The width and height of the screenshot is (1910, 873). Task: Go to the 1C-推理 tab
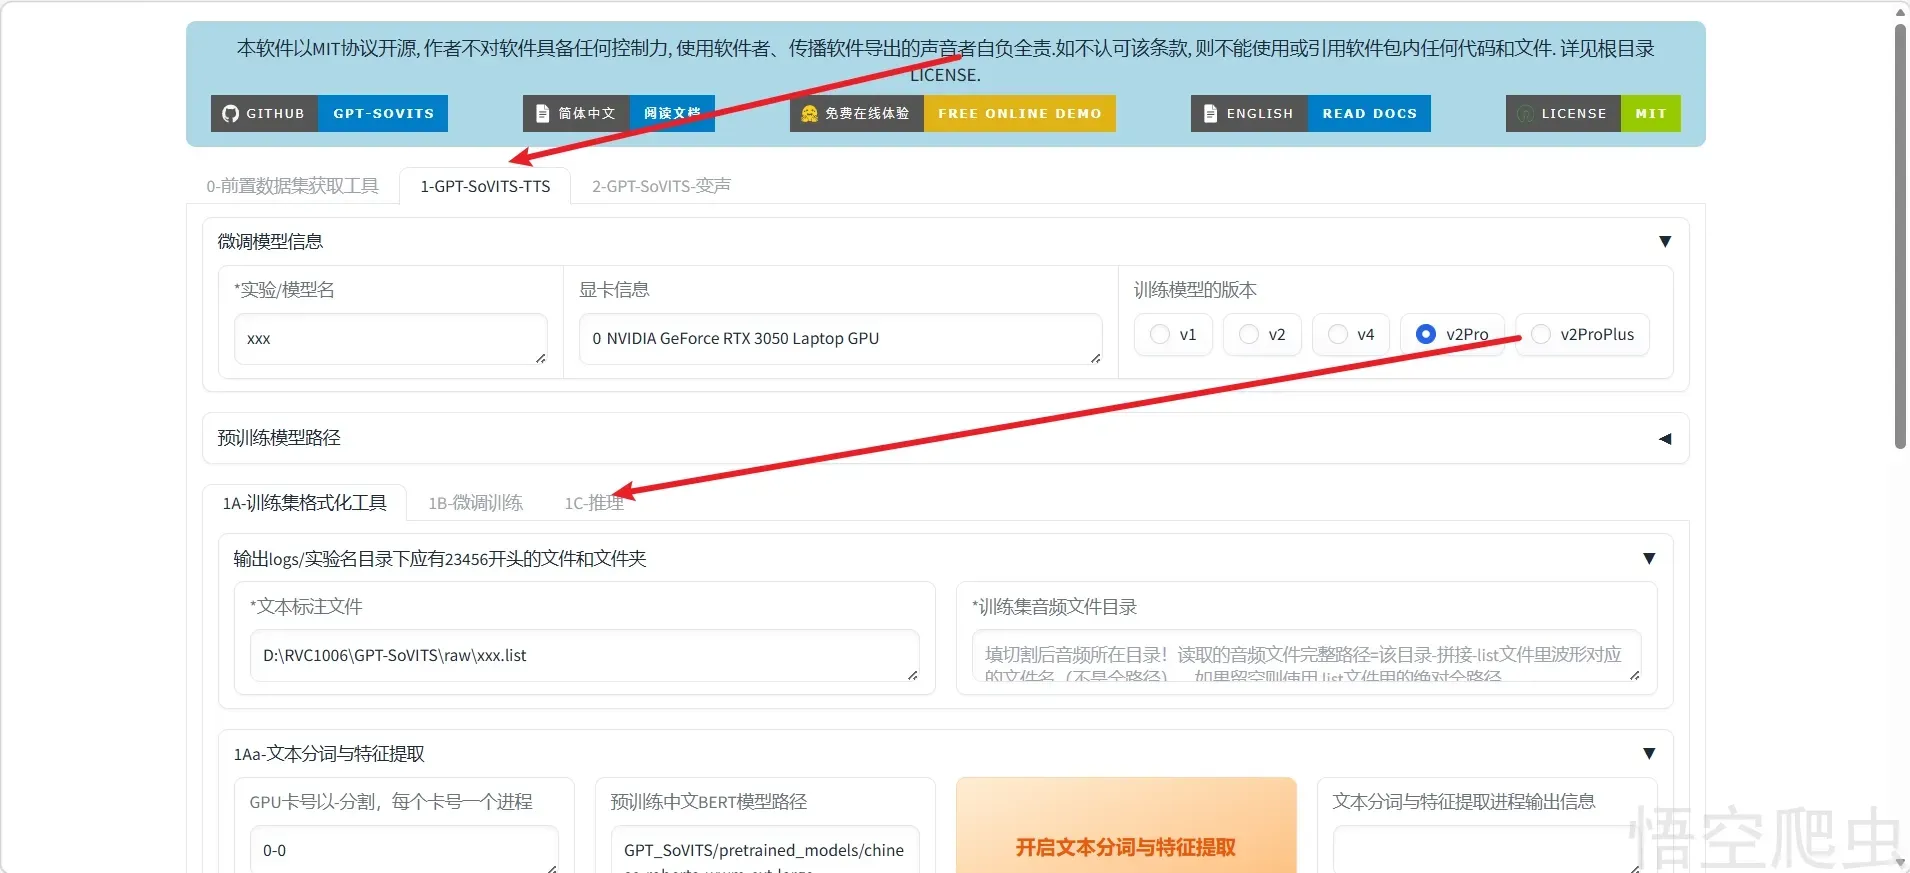coord(594,503)
